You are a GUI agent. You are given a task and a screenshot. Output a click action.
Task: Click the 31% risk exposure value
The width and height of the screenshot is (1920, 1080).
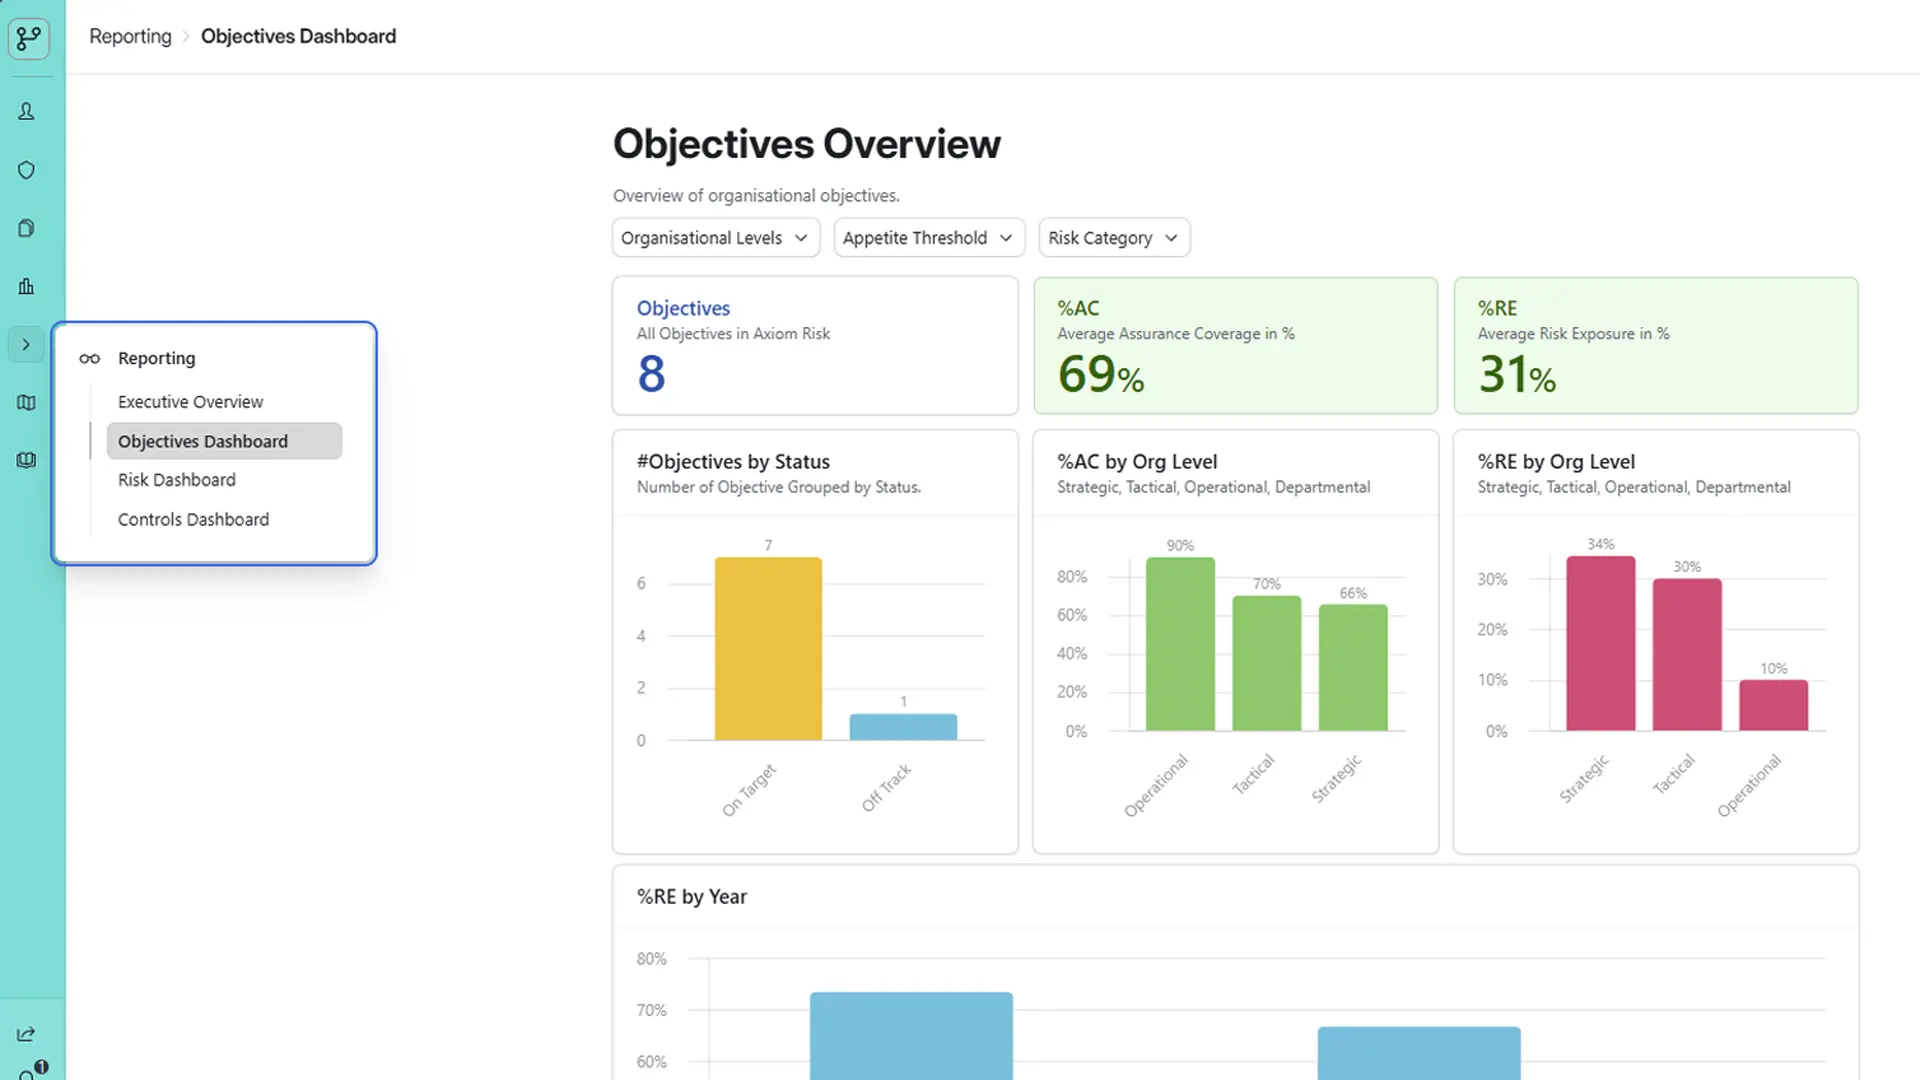click(x=1516, y=375)
